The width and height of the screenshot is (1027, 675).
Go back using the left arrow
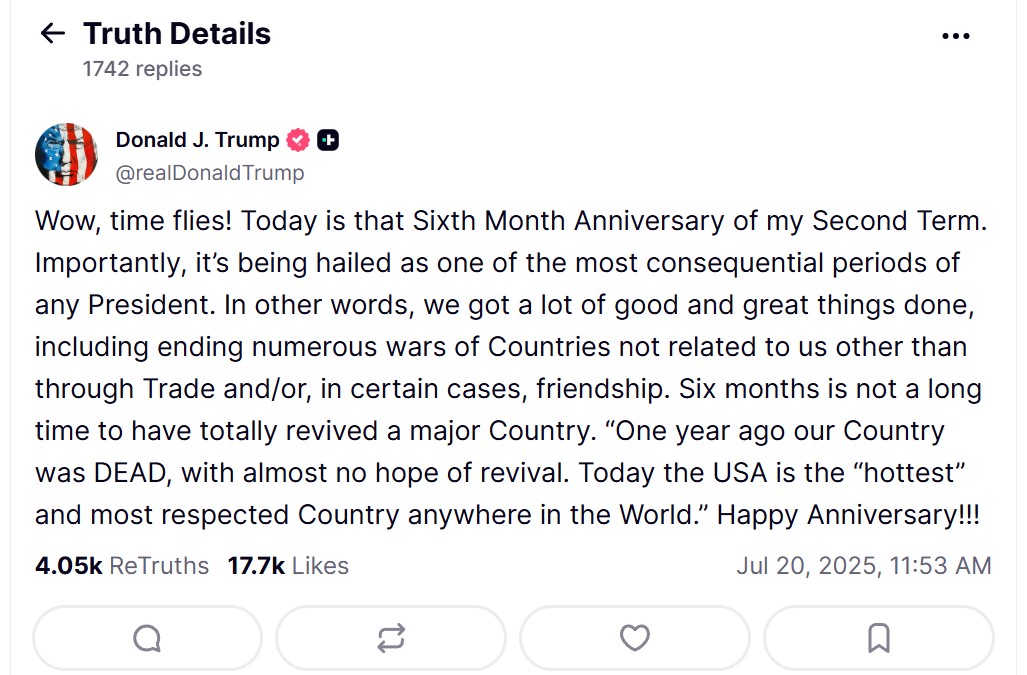tap(52, 34)
